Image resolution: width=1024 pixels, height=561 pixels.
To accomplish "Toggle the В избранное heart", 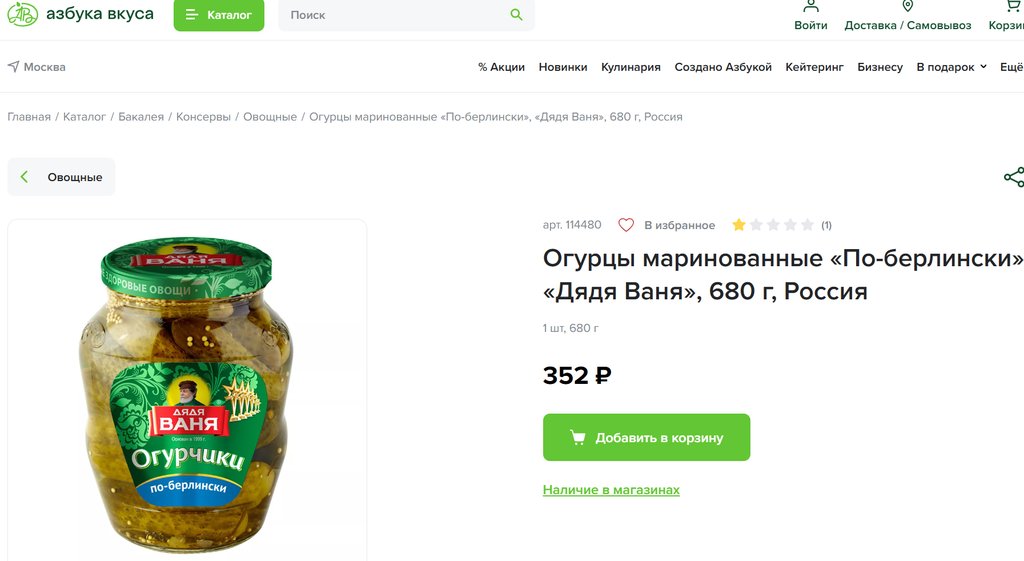I will [x=626, y=225].
